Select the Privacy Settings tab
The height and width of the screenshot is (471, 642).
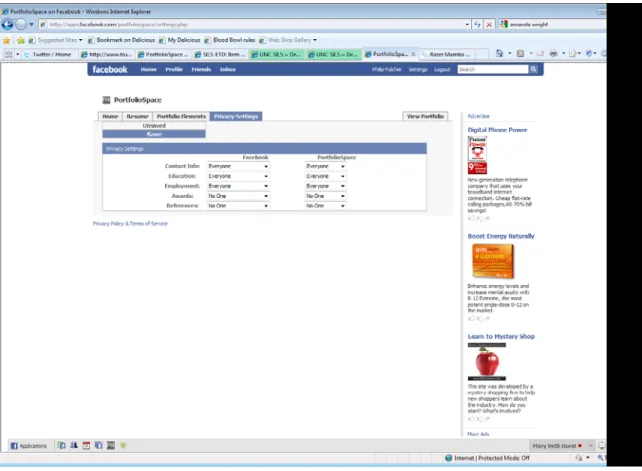click(236, 116)
